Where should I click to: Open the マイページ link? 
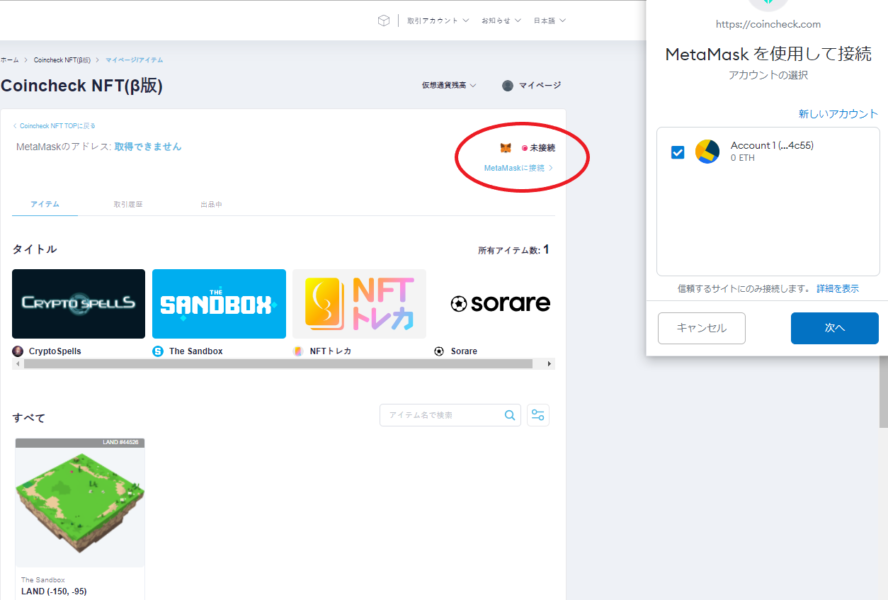[x=540, y=86]
